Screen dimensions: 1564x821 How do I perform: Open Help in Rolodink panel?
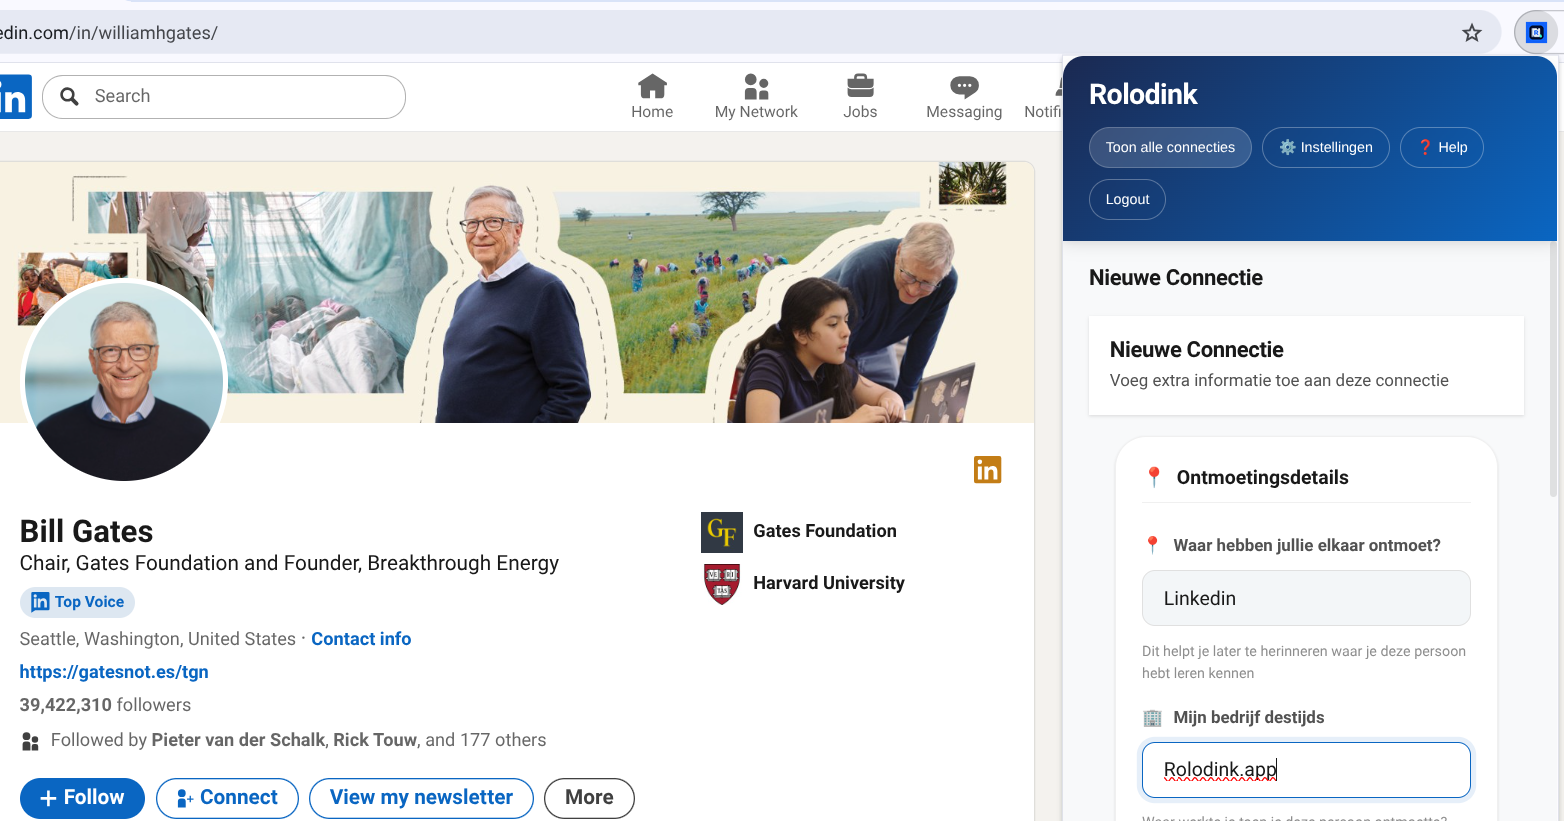tap(1441, 148)
